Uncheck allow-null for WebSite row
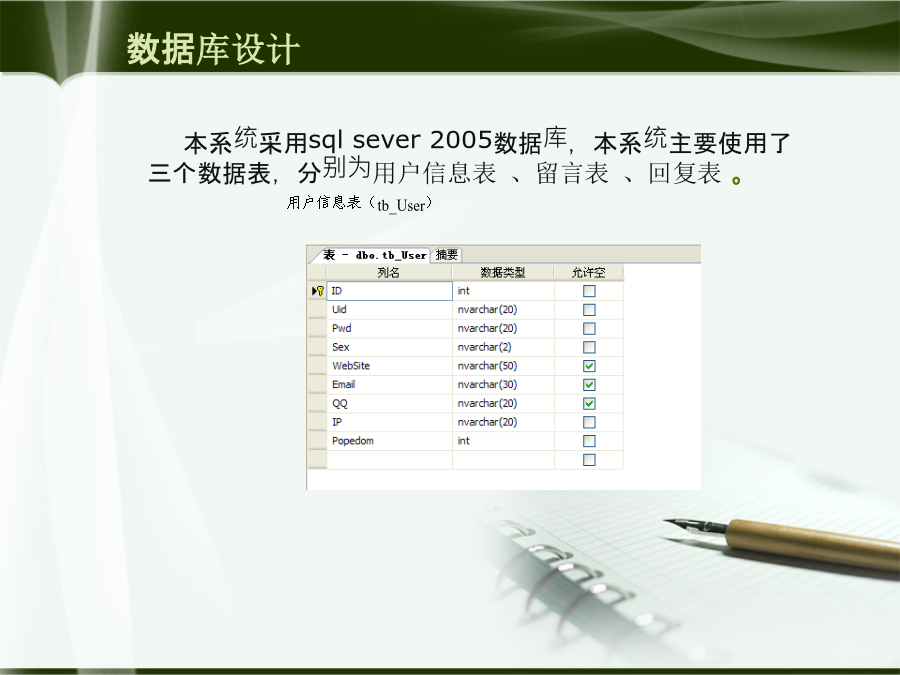900x675 pixels. coord(589,366)
